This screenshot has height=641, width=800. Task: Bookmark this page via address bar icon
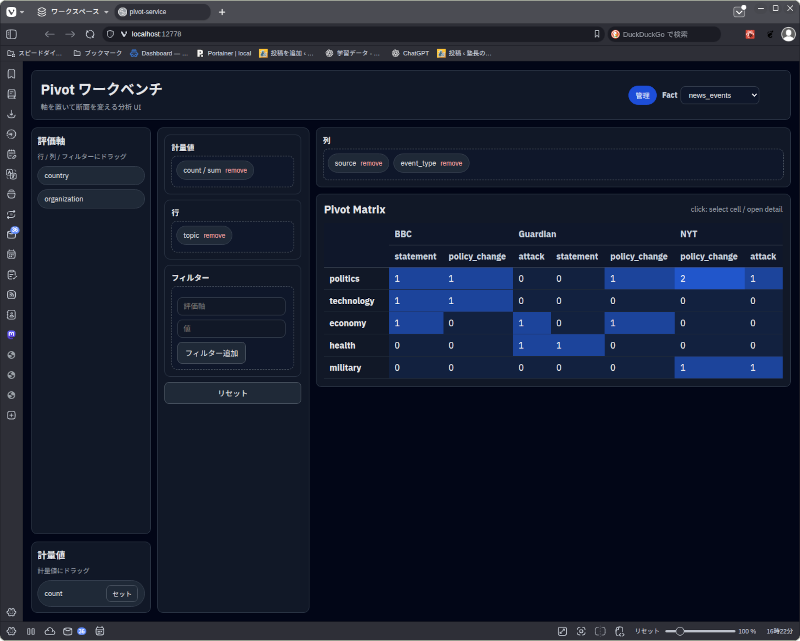coord(597,34)
